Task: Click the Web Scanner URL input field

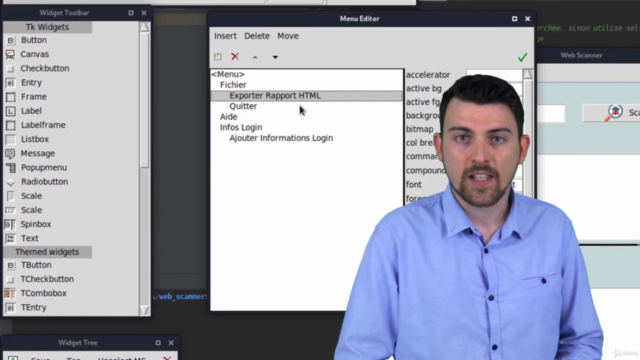Action: (551, 113)
